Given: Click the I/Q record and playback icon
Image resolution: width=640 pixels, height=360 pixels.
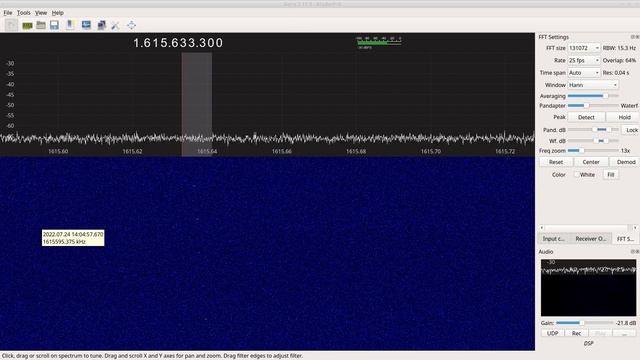Looking at the screenshot, I should click(70, 25).
